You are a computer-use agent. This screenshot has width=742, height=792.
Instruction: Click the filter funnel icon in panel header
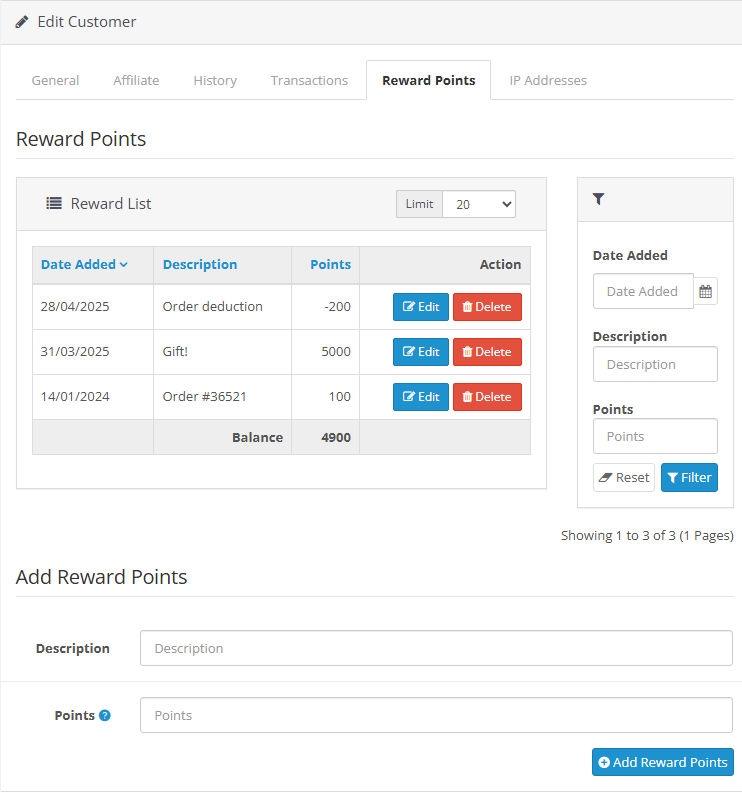598,199
